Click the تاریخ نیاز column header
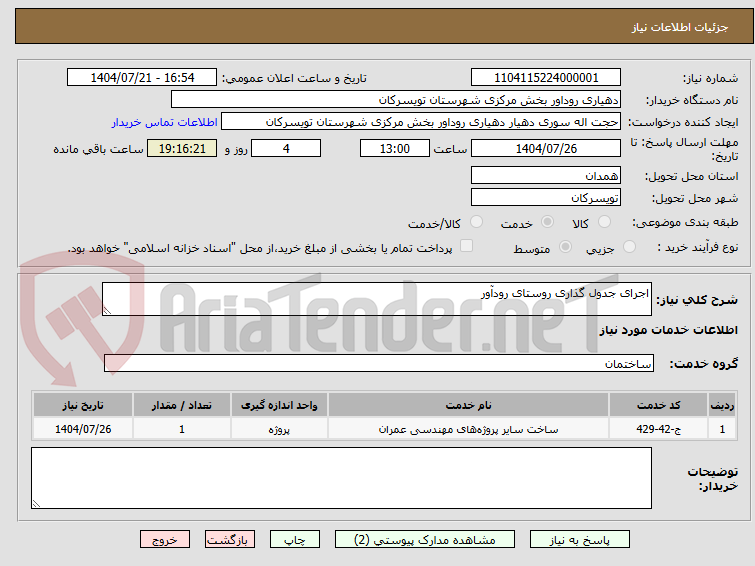The width and height of the screenshot is (755, 566). 83,405
